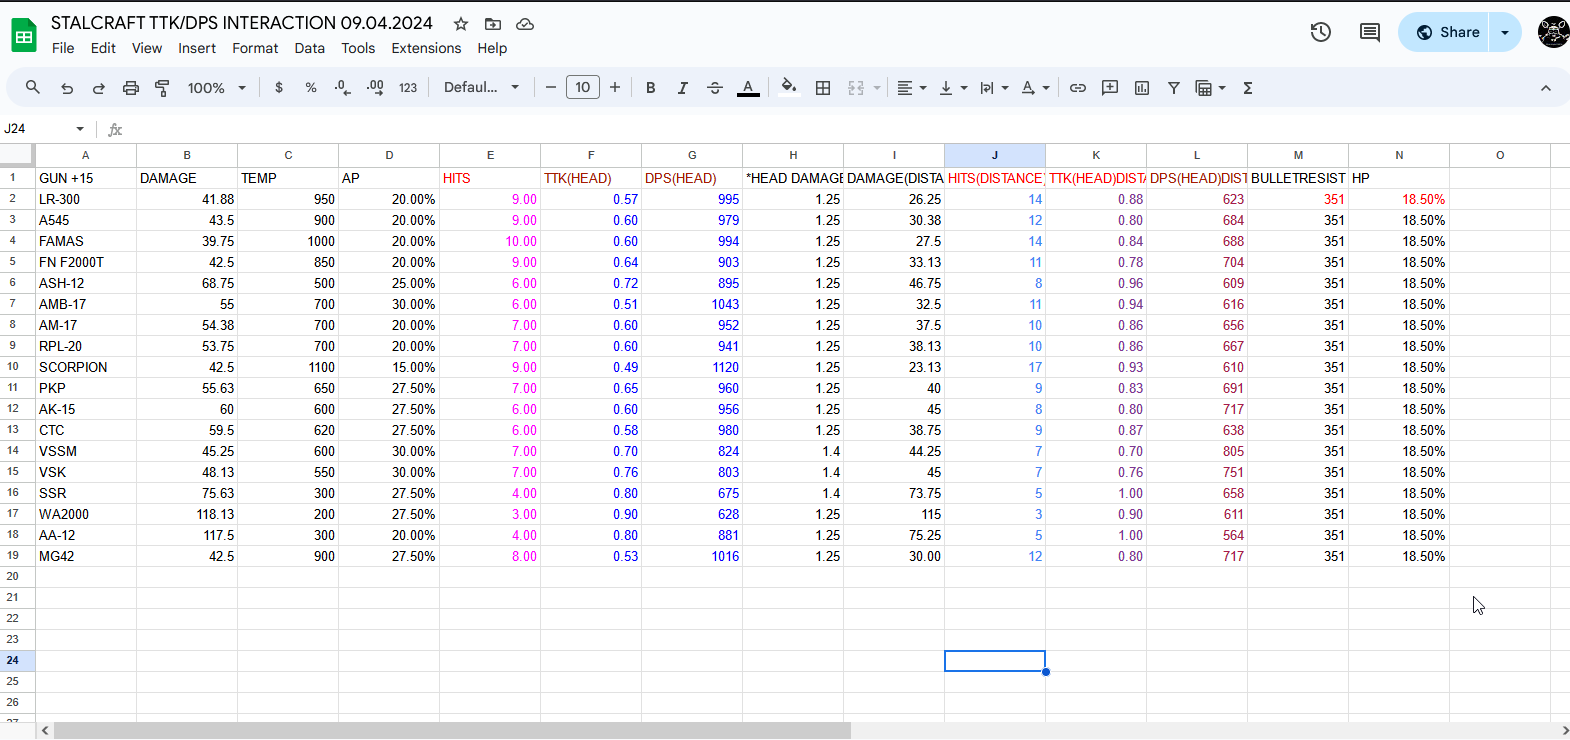Decrease decimal places
Viewport: 1570px width, 740px height.
pos(343,88)
